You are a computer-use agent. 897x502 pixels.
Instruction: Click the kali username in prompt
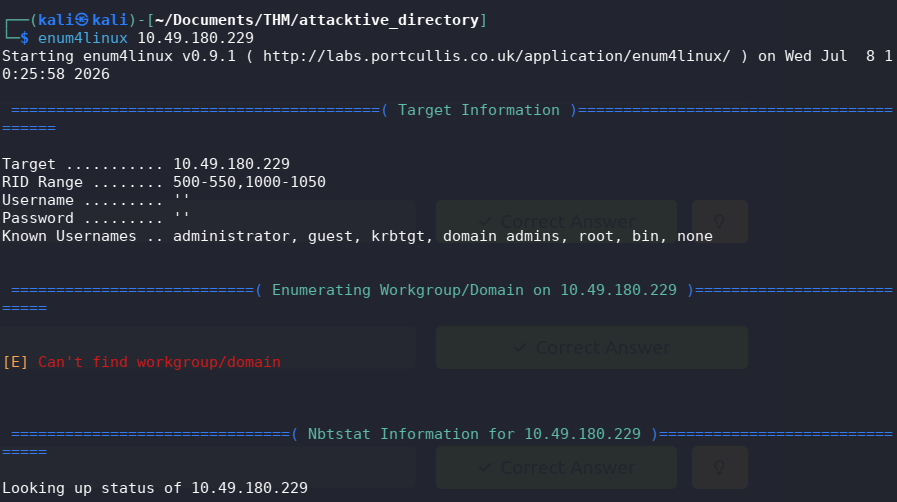tap(55, 20)
